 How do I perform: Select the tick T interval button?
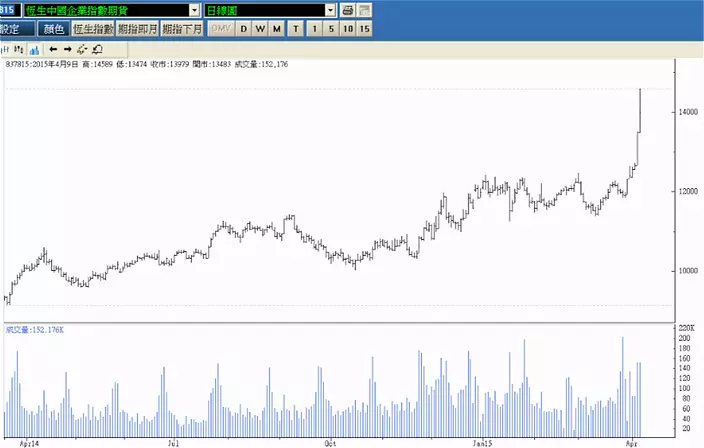coord(296,28)
